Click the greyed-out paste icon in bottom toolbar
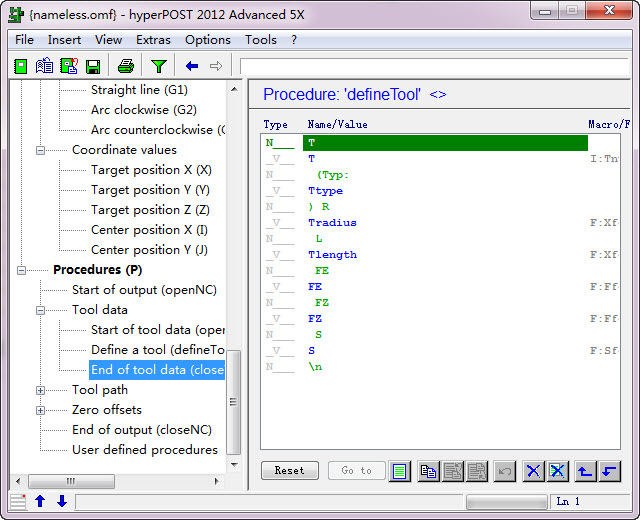This screenshot has height=520, width=640. [477, 471]
